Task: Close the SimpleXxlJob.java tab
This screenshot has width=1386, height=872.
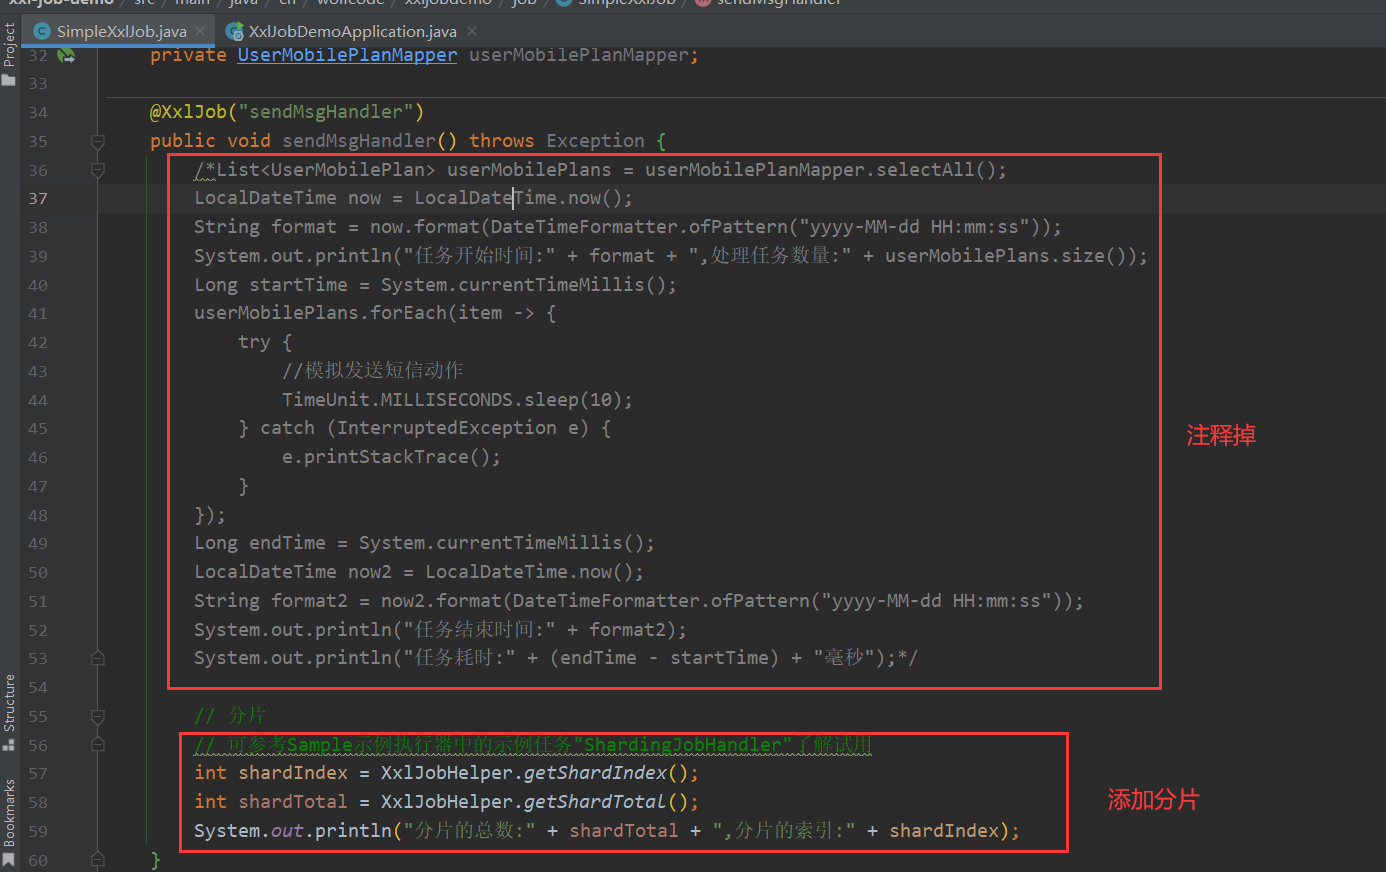Action: tap(200, 31)
